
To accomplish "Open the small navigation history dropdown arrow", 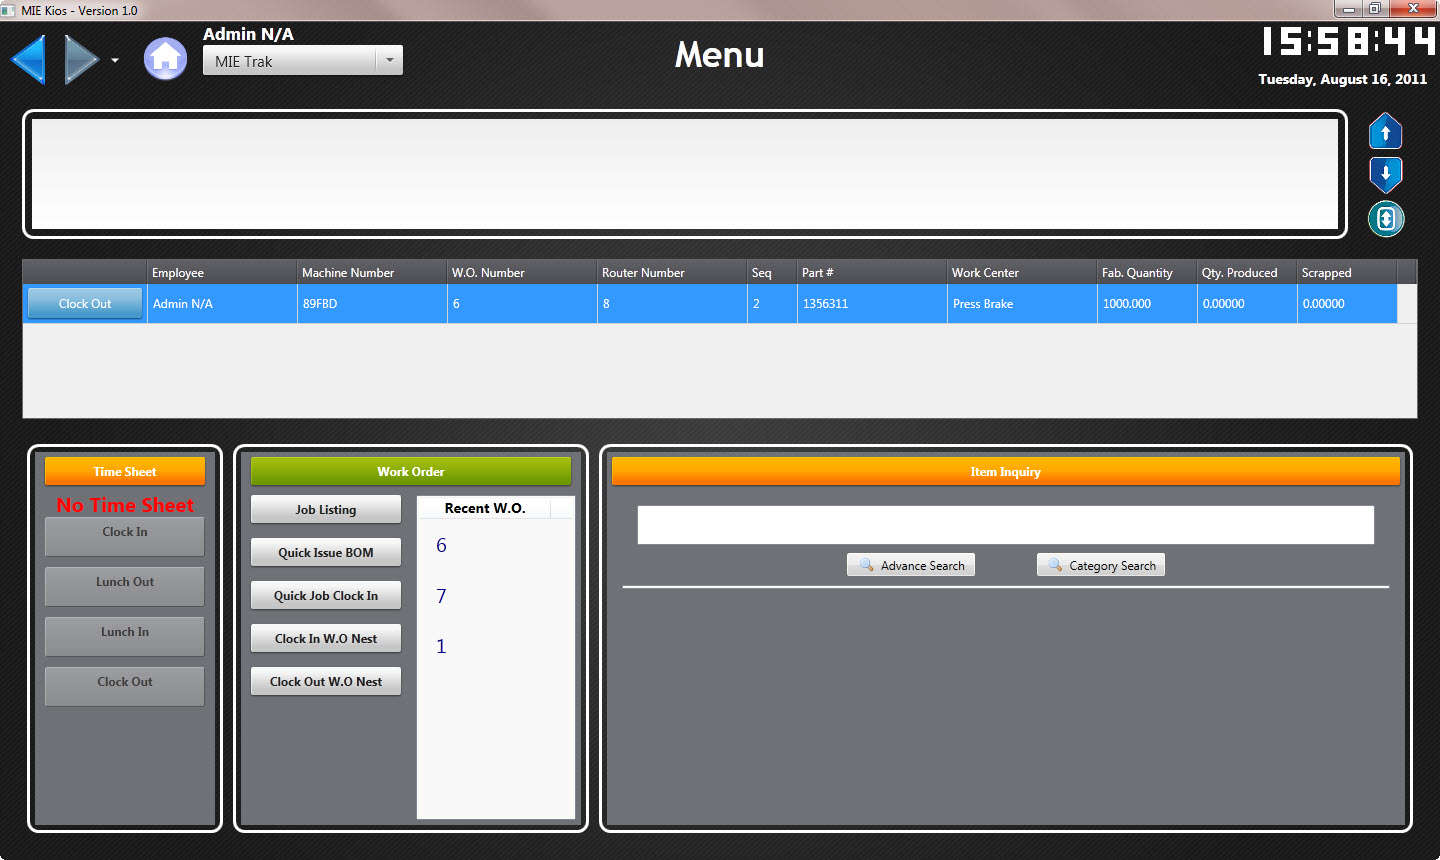I will click(x=115, y=61).
